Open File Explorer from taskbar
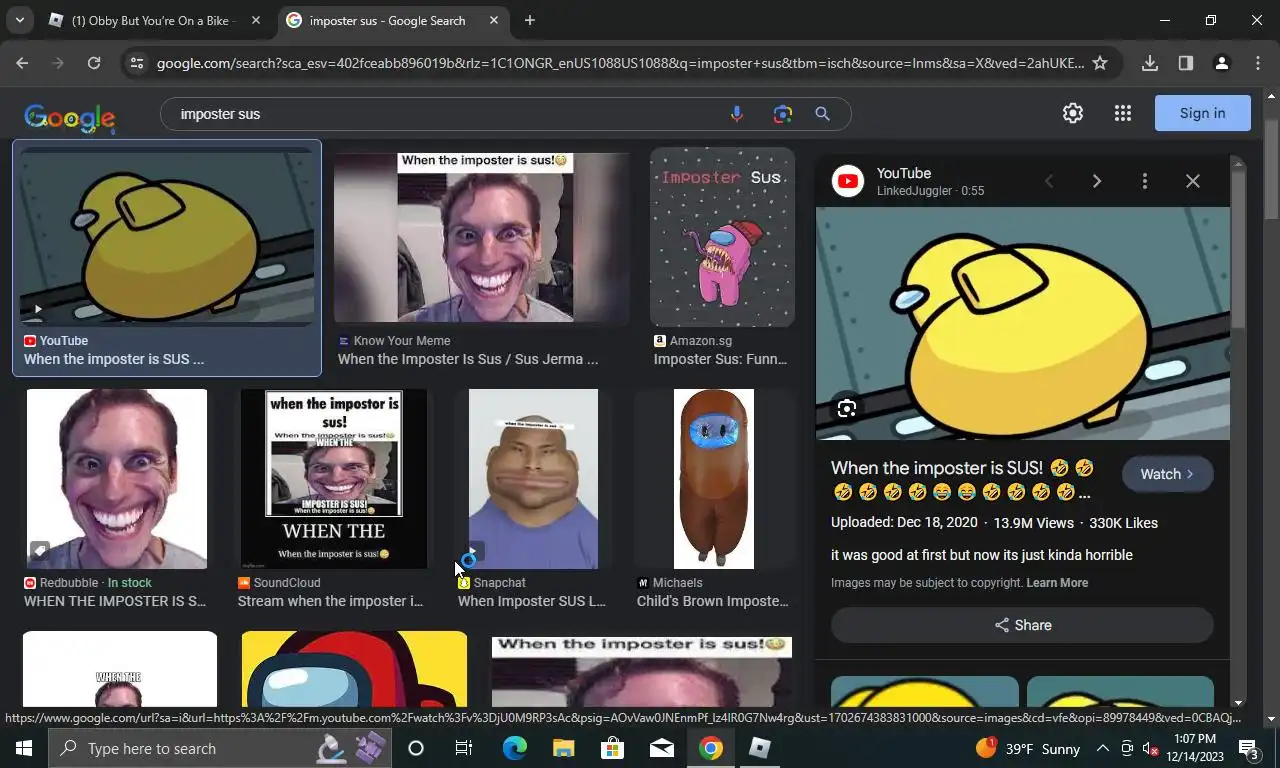The width and height of the screenshot is (1280, 768). click(564, 748)
